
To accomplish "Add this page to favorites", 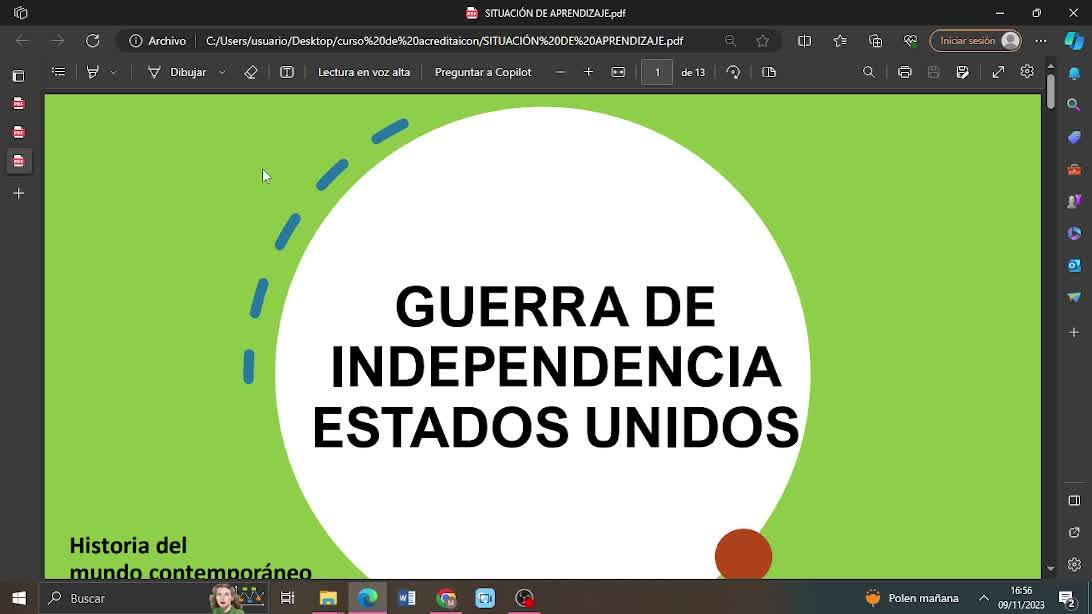I will pos(763,40).
